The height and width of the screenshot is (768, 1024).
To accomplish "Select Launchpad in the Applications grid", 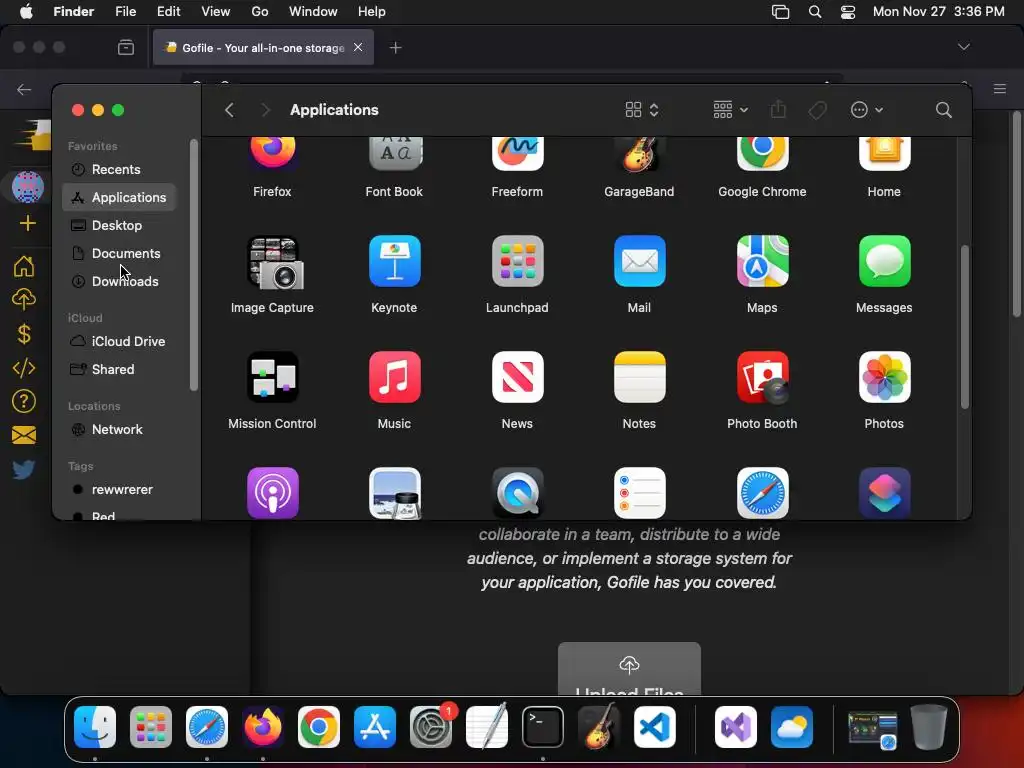I will [x=517, y=261].
